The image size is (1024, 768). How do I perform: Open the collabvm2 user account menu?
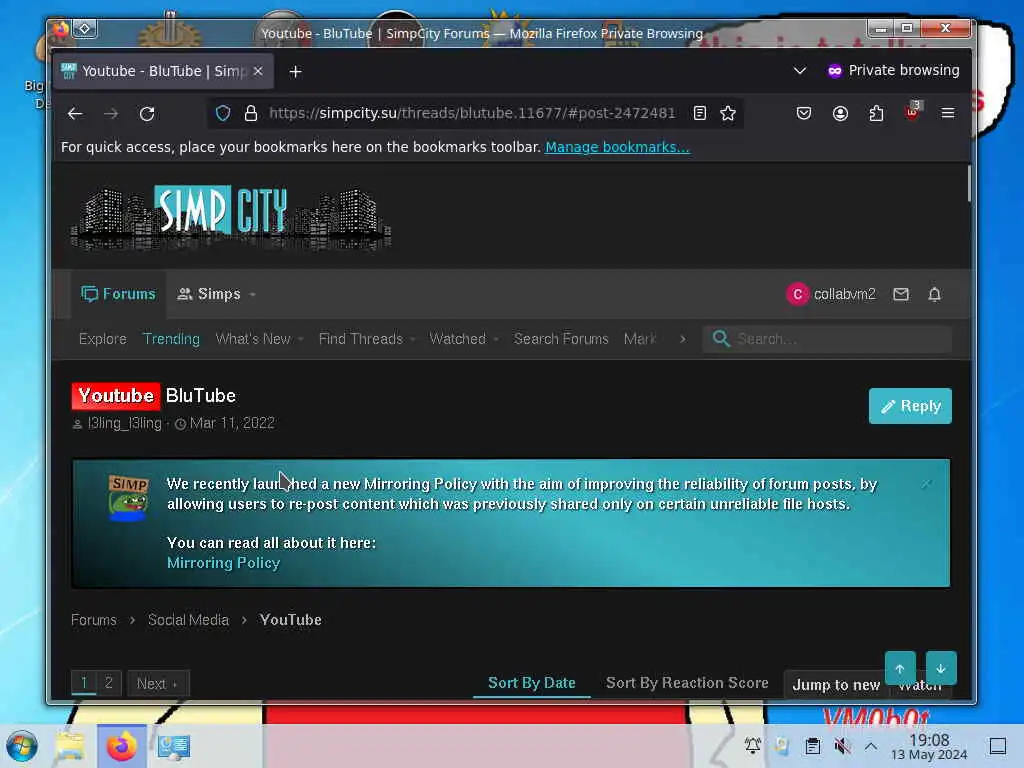click(831, 294)
